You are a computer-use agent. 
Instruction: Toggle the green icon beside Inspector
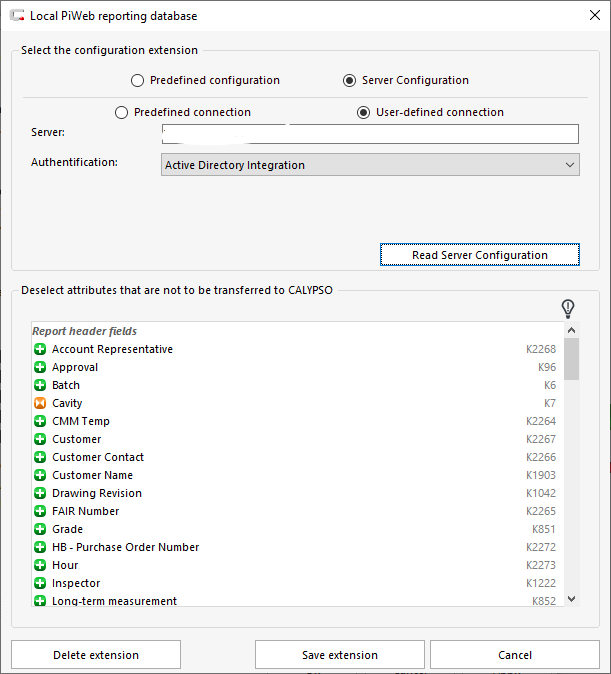tap(40, 583)
